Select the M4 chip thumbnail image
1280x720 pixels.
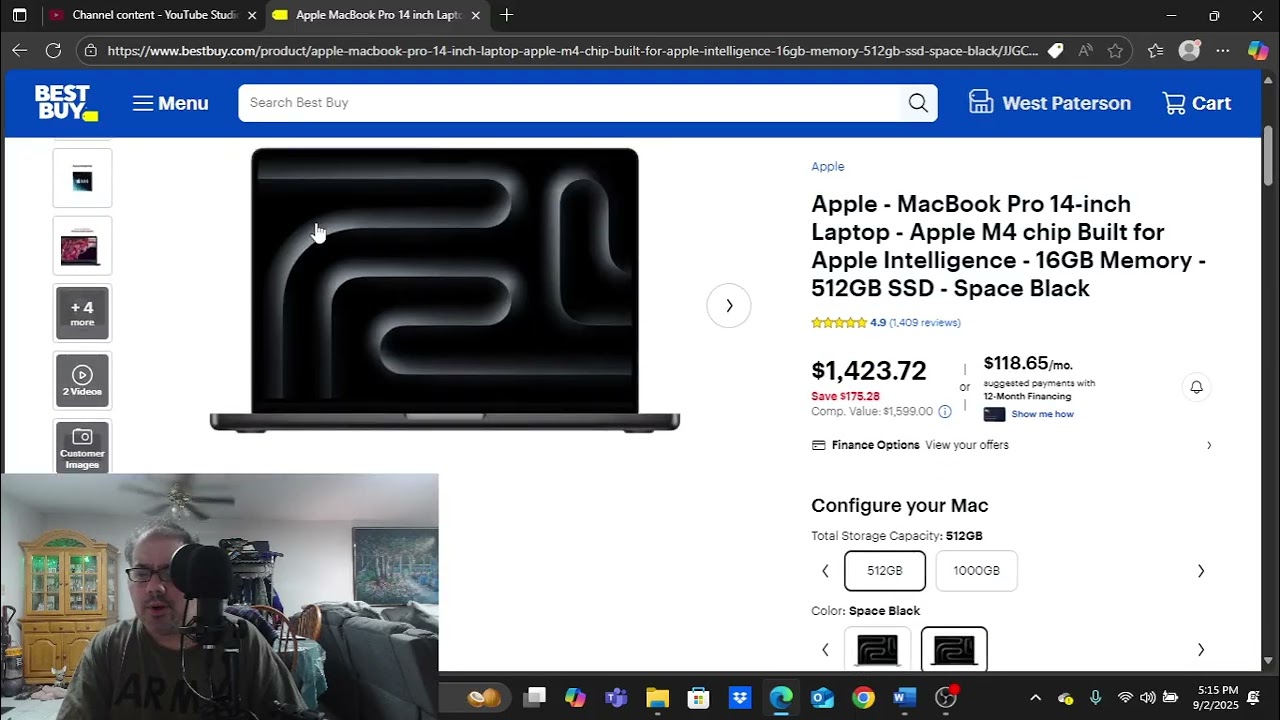click(82, 178)
